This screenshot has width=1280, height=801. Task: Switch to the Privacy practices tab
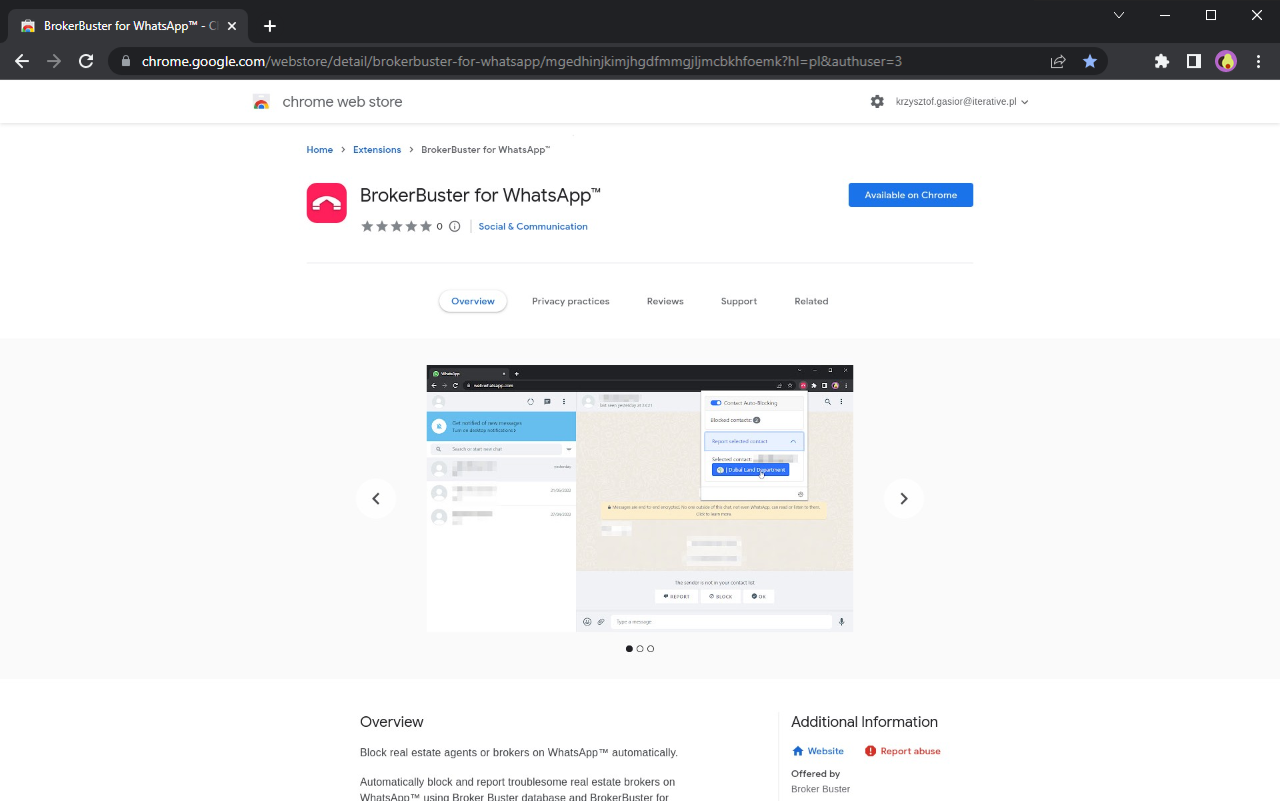point(571,301)
